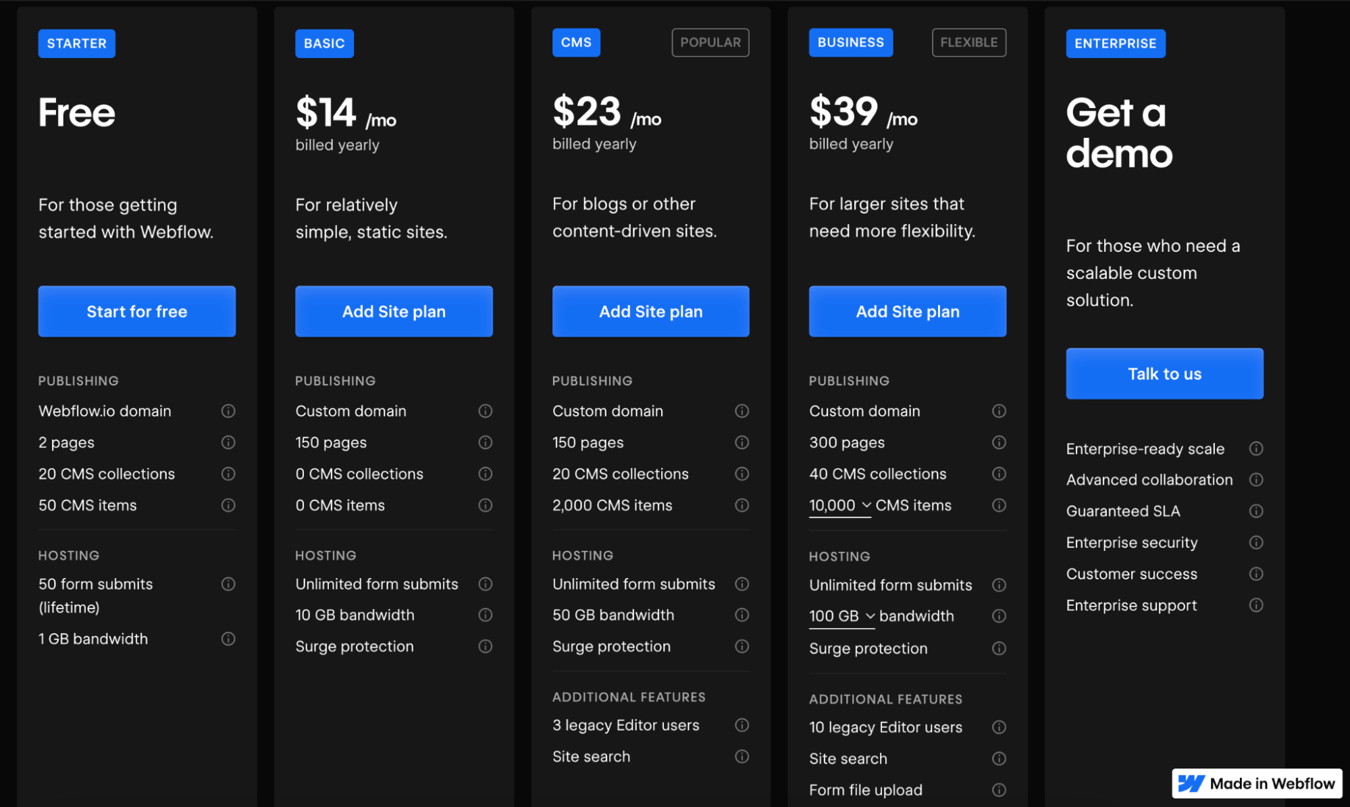Click the info icon beside 10 GB bandwidth
The width and height of the screenshot is (1350, 807).
point(485,615)
